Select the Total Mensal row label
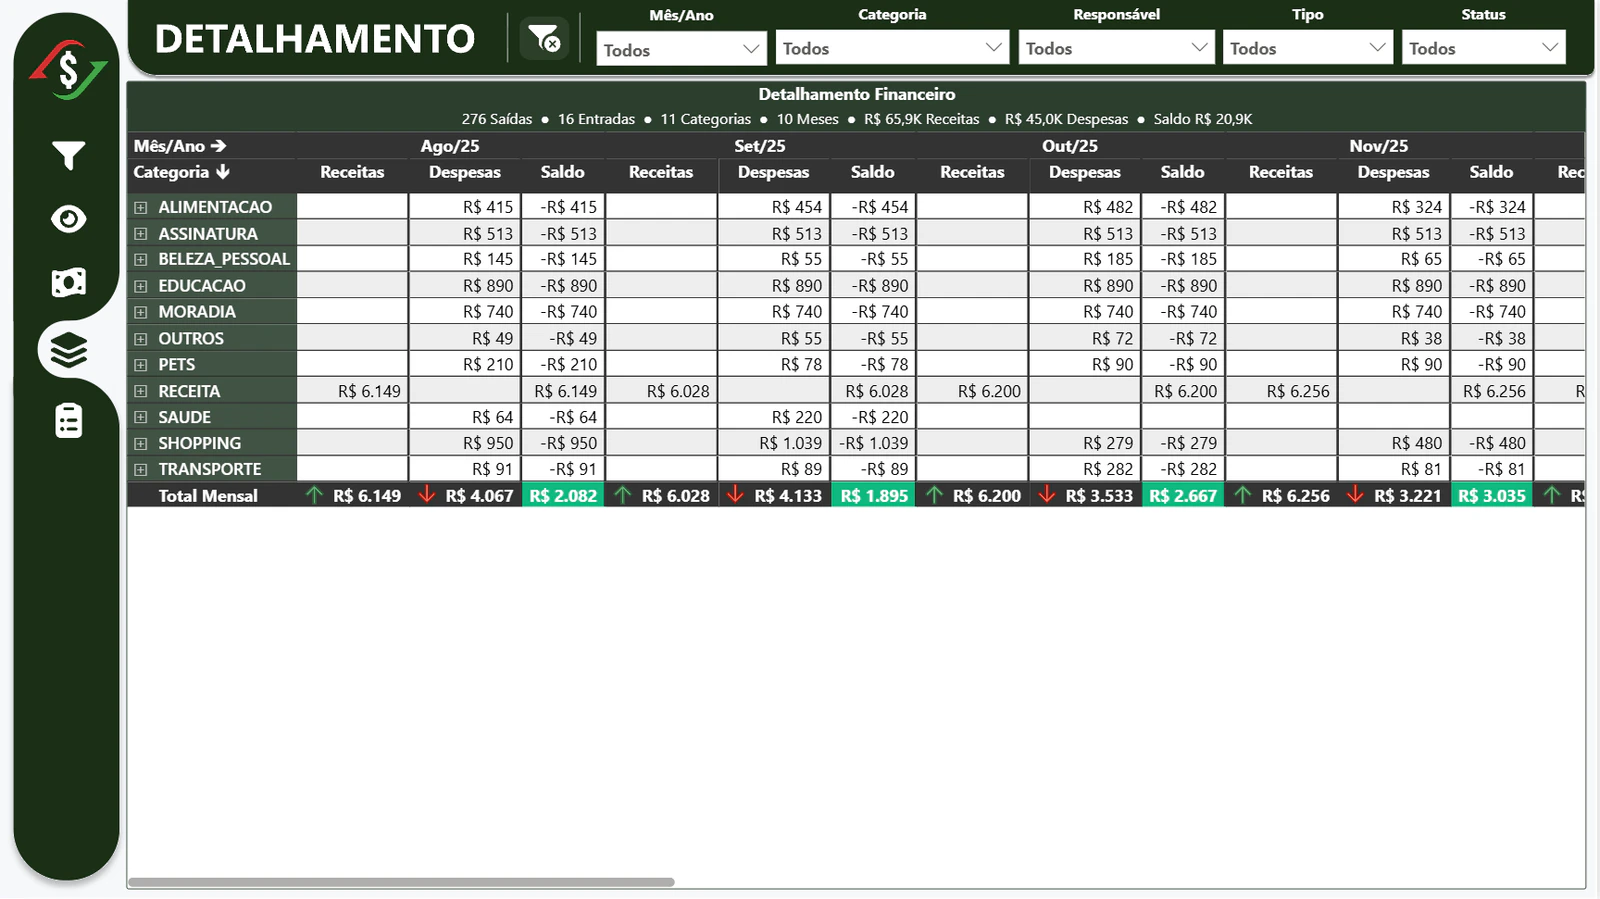 click(208, 496)
